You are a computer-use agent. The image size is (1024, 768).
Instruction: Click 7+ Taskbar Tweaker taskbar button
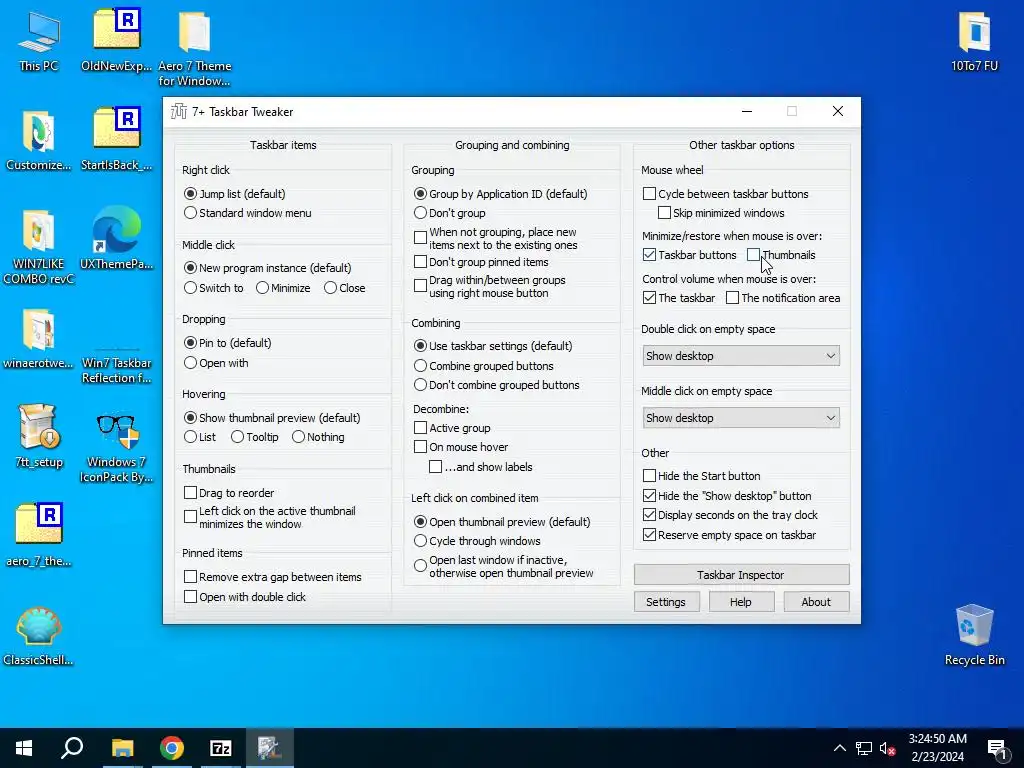click(x=269, y=748)
